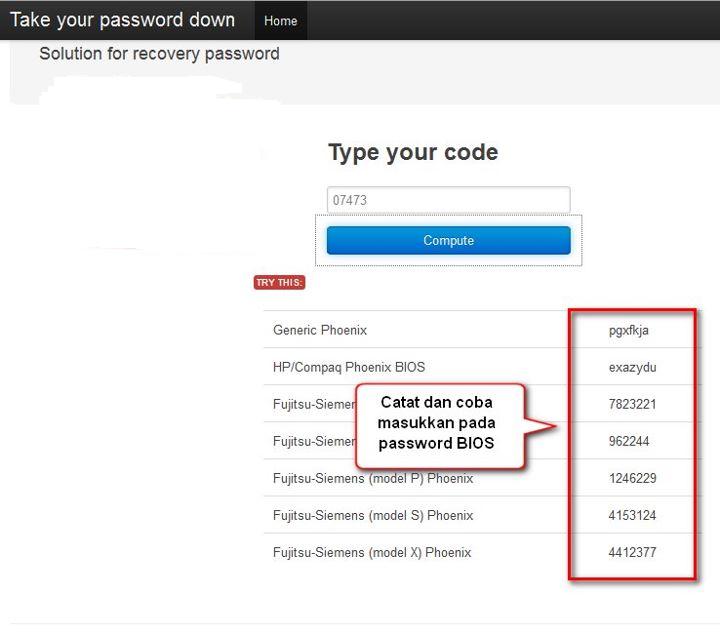The image size is (720, 634).
Task: Focus the code input field containing 07473
Action: coord(448,200)
